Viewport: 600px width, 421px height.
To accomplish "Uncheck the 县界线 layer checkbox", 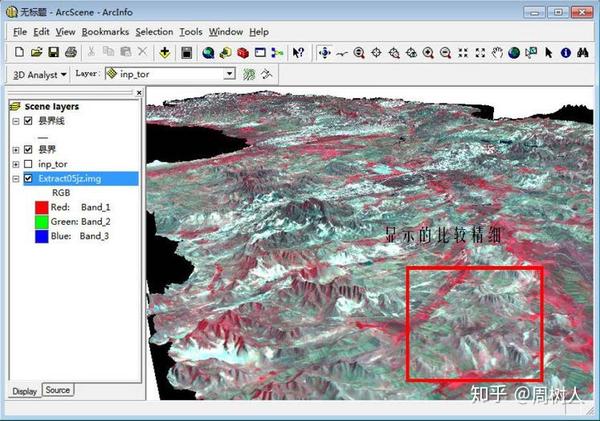I will (28, 121).
